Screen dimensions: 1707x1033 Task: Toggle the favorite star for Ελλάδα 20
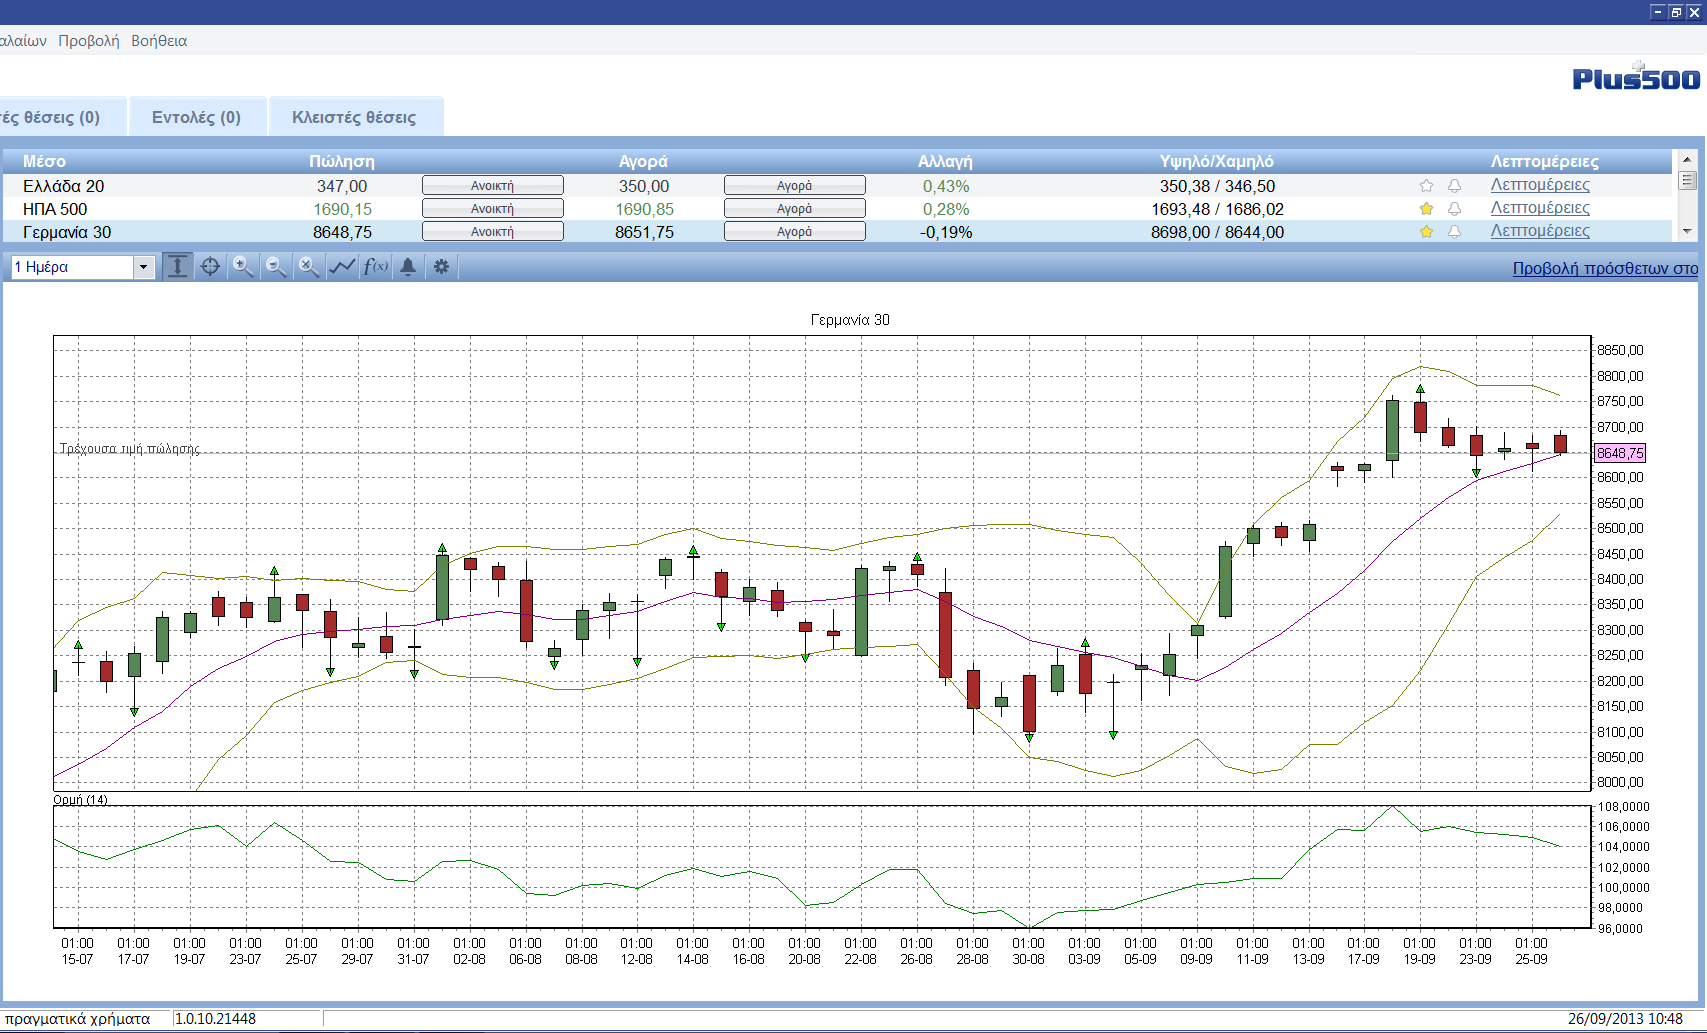[1426, 185]
